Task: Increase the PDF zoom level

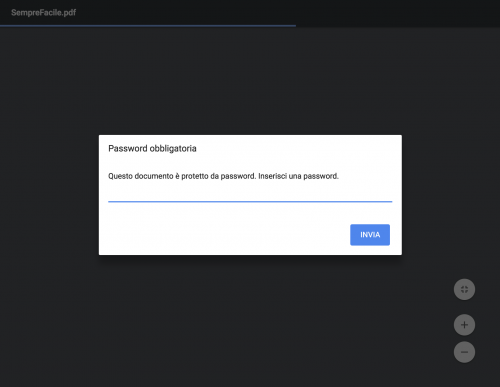Action: tap(464, 325)
